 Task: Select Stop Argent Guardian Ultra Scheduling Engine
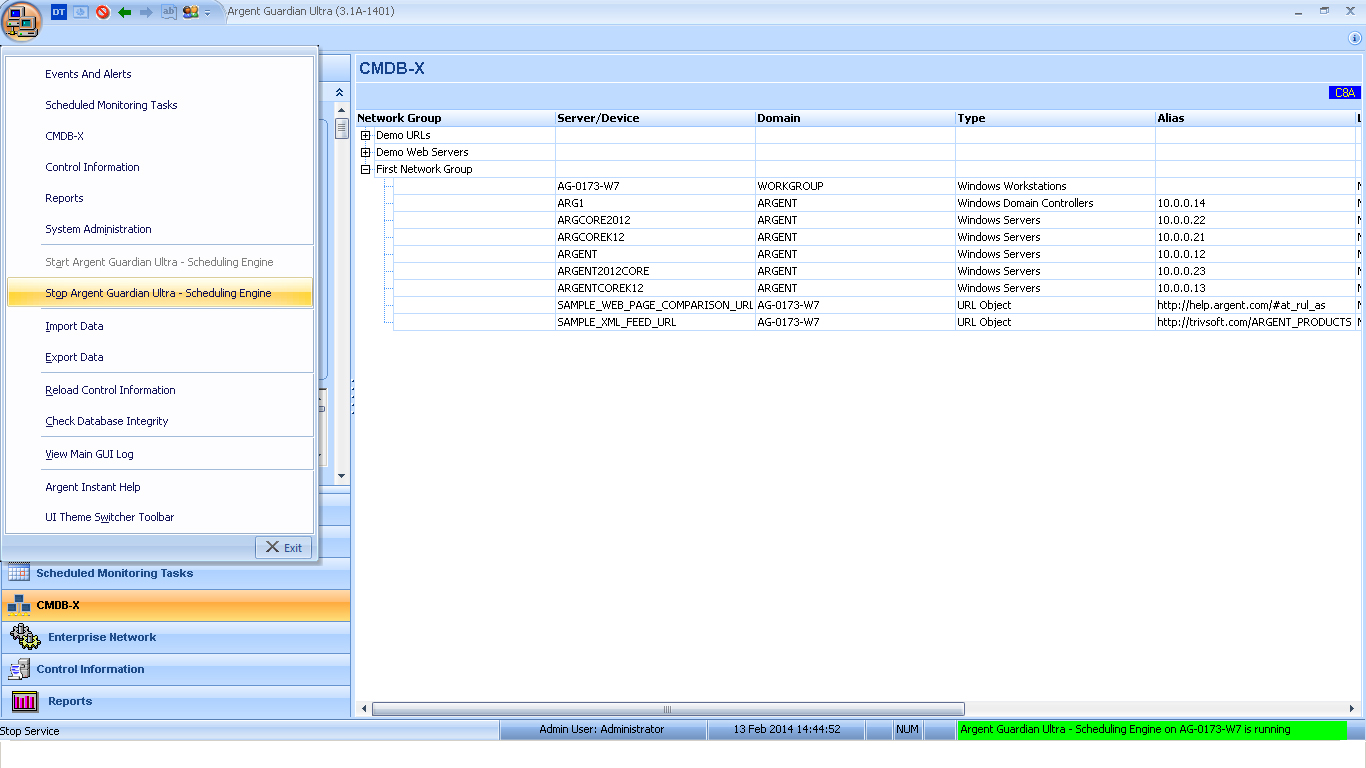(x=158, y=293)
